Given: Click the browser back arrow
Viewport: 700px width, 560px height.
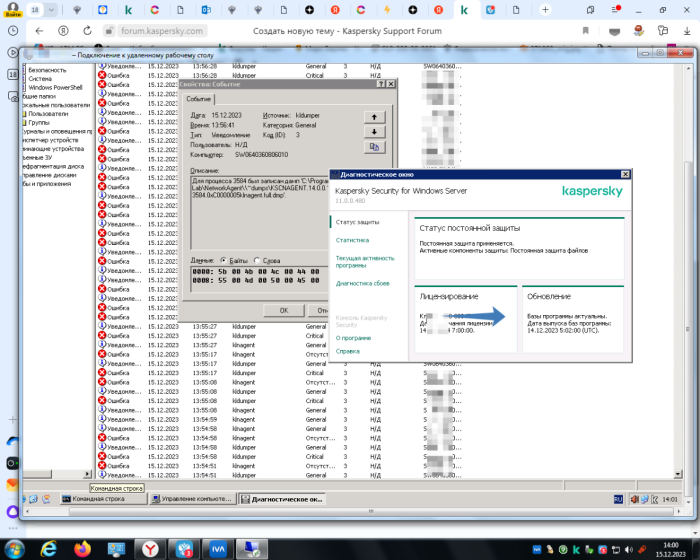Looking at the screenshot, I should (38, 30).
